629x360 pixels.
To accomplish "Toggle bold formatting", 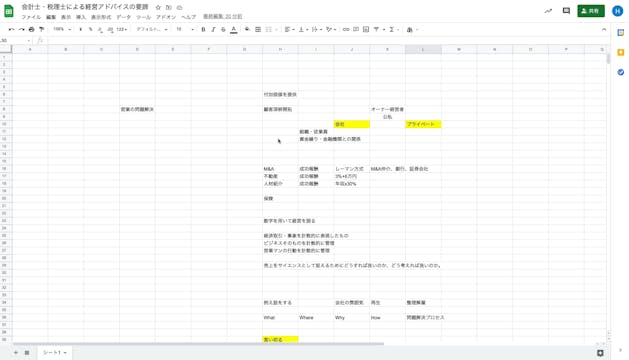I will (203, 29).
